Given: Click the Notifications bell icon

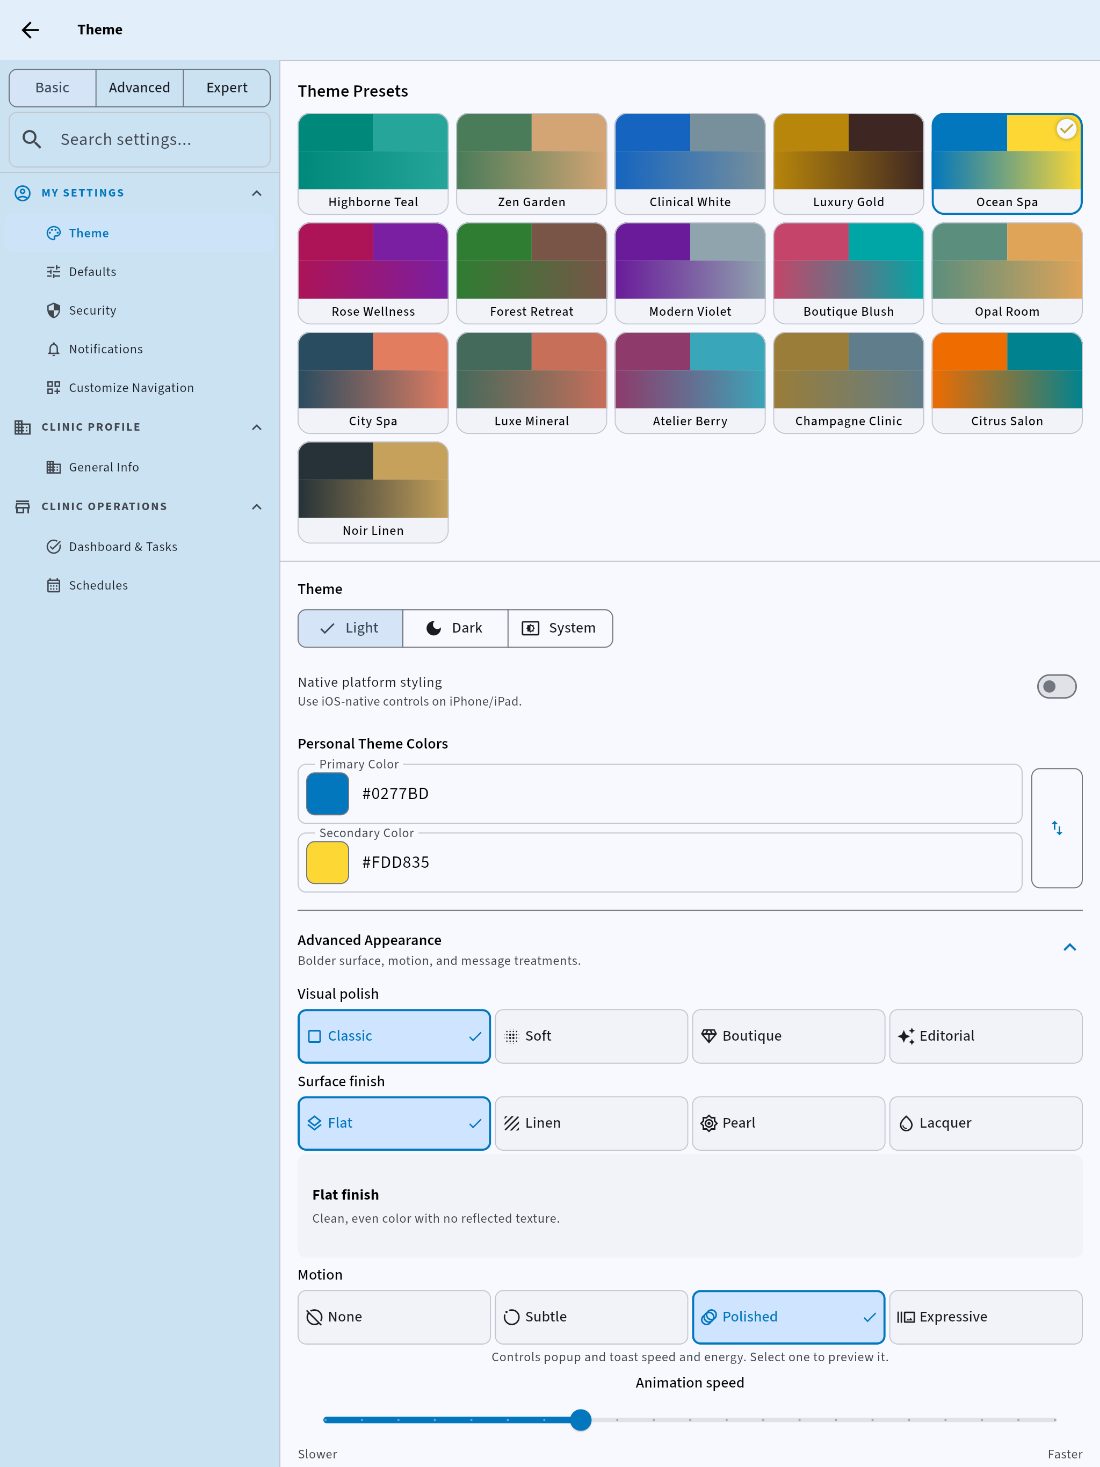Looking at the screenshot, I should [54, 349].
